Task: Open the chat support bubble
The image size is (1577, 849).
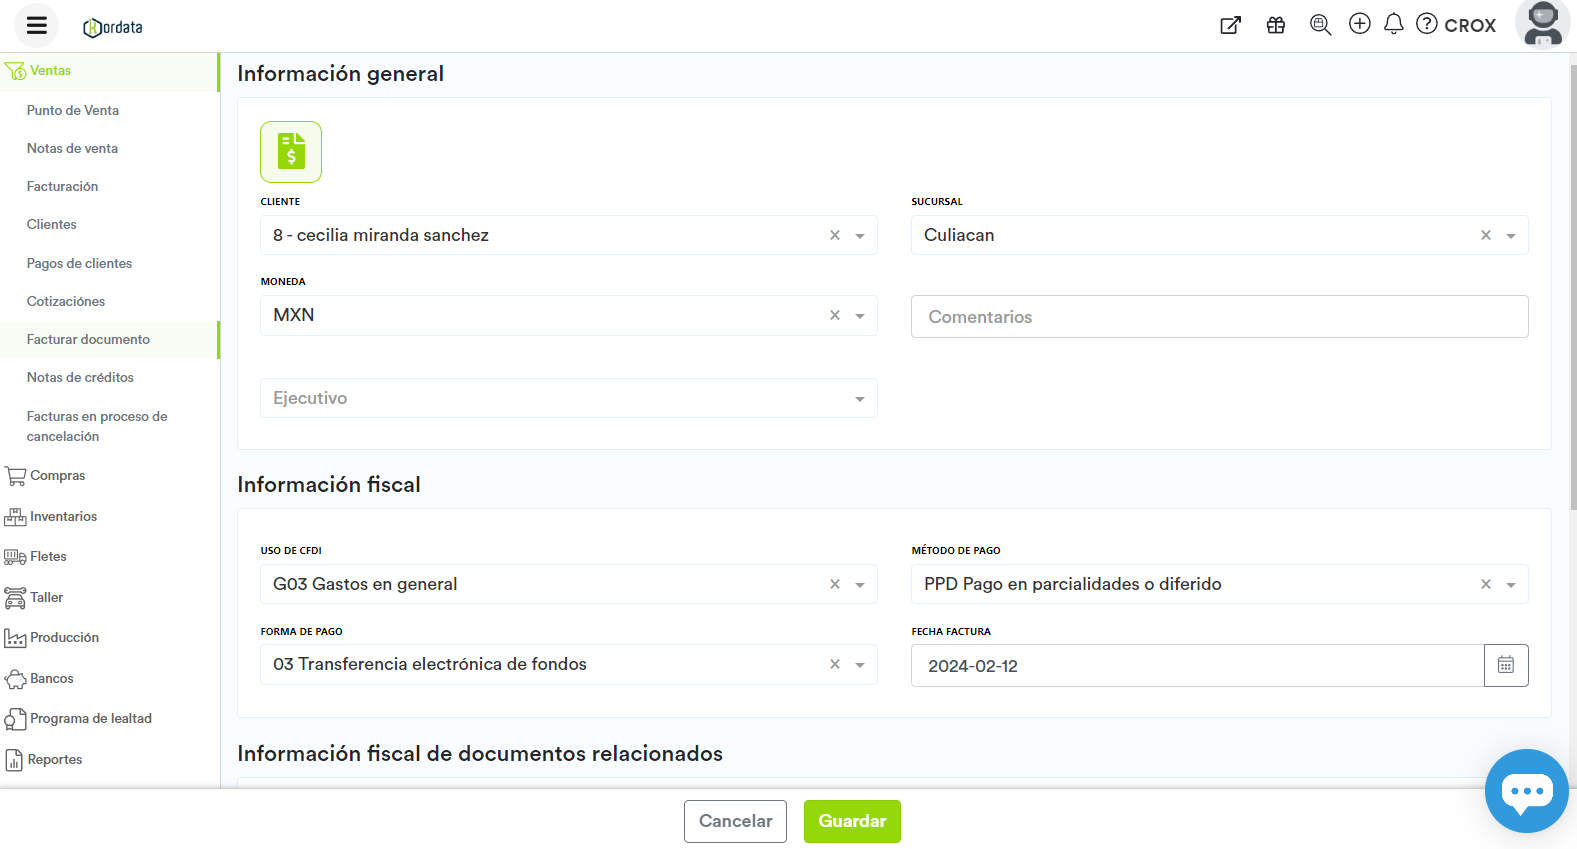Action: point(1526,791)
